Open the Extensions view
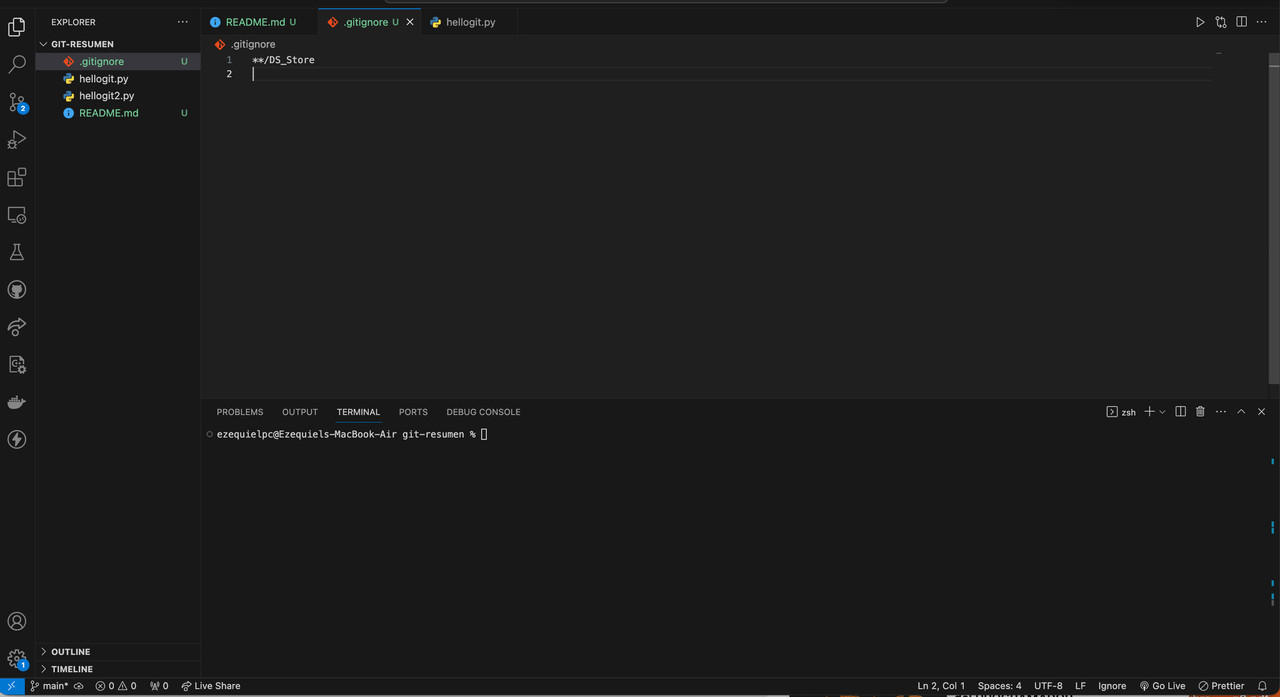 (x=16, y=178)
